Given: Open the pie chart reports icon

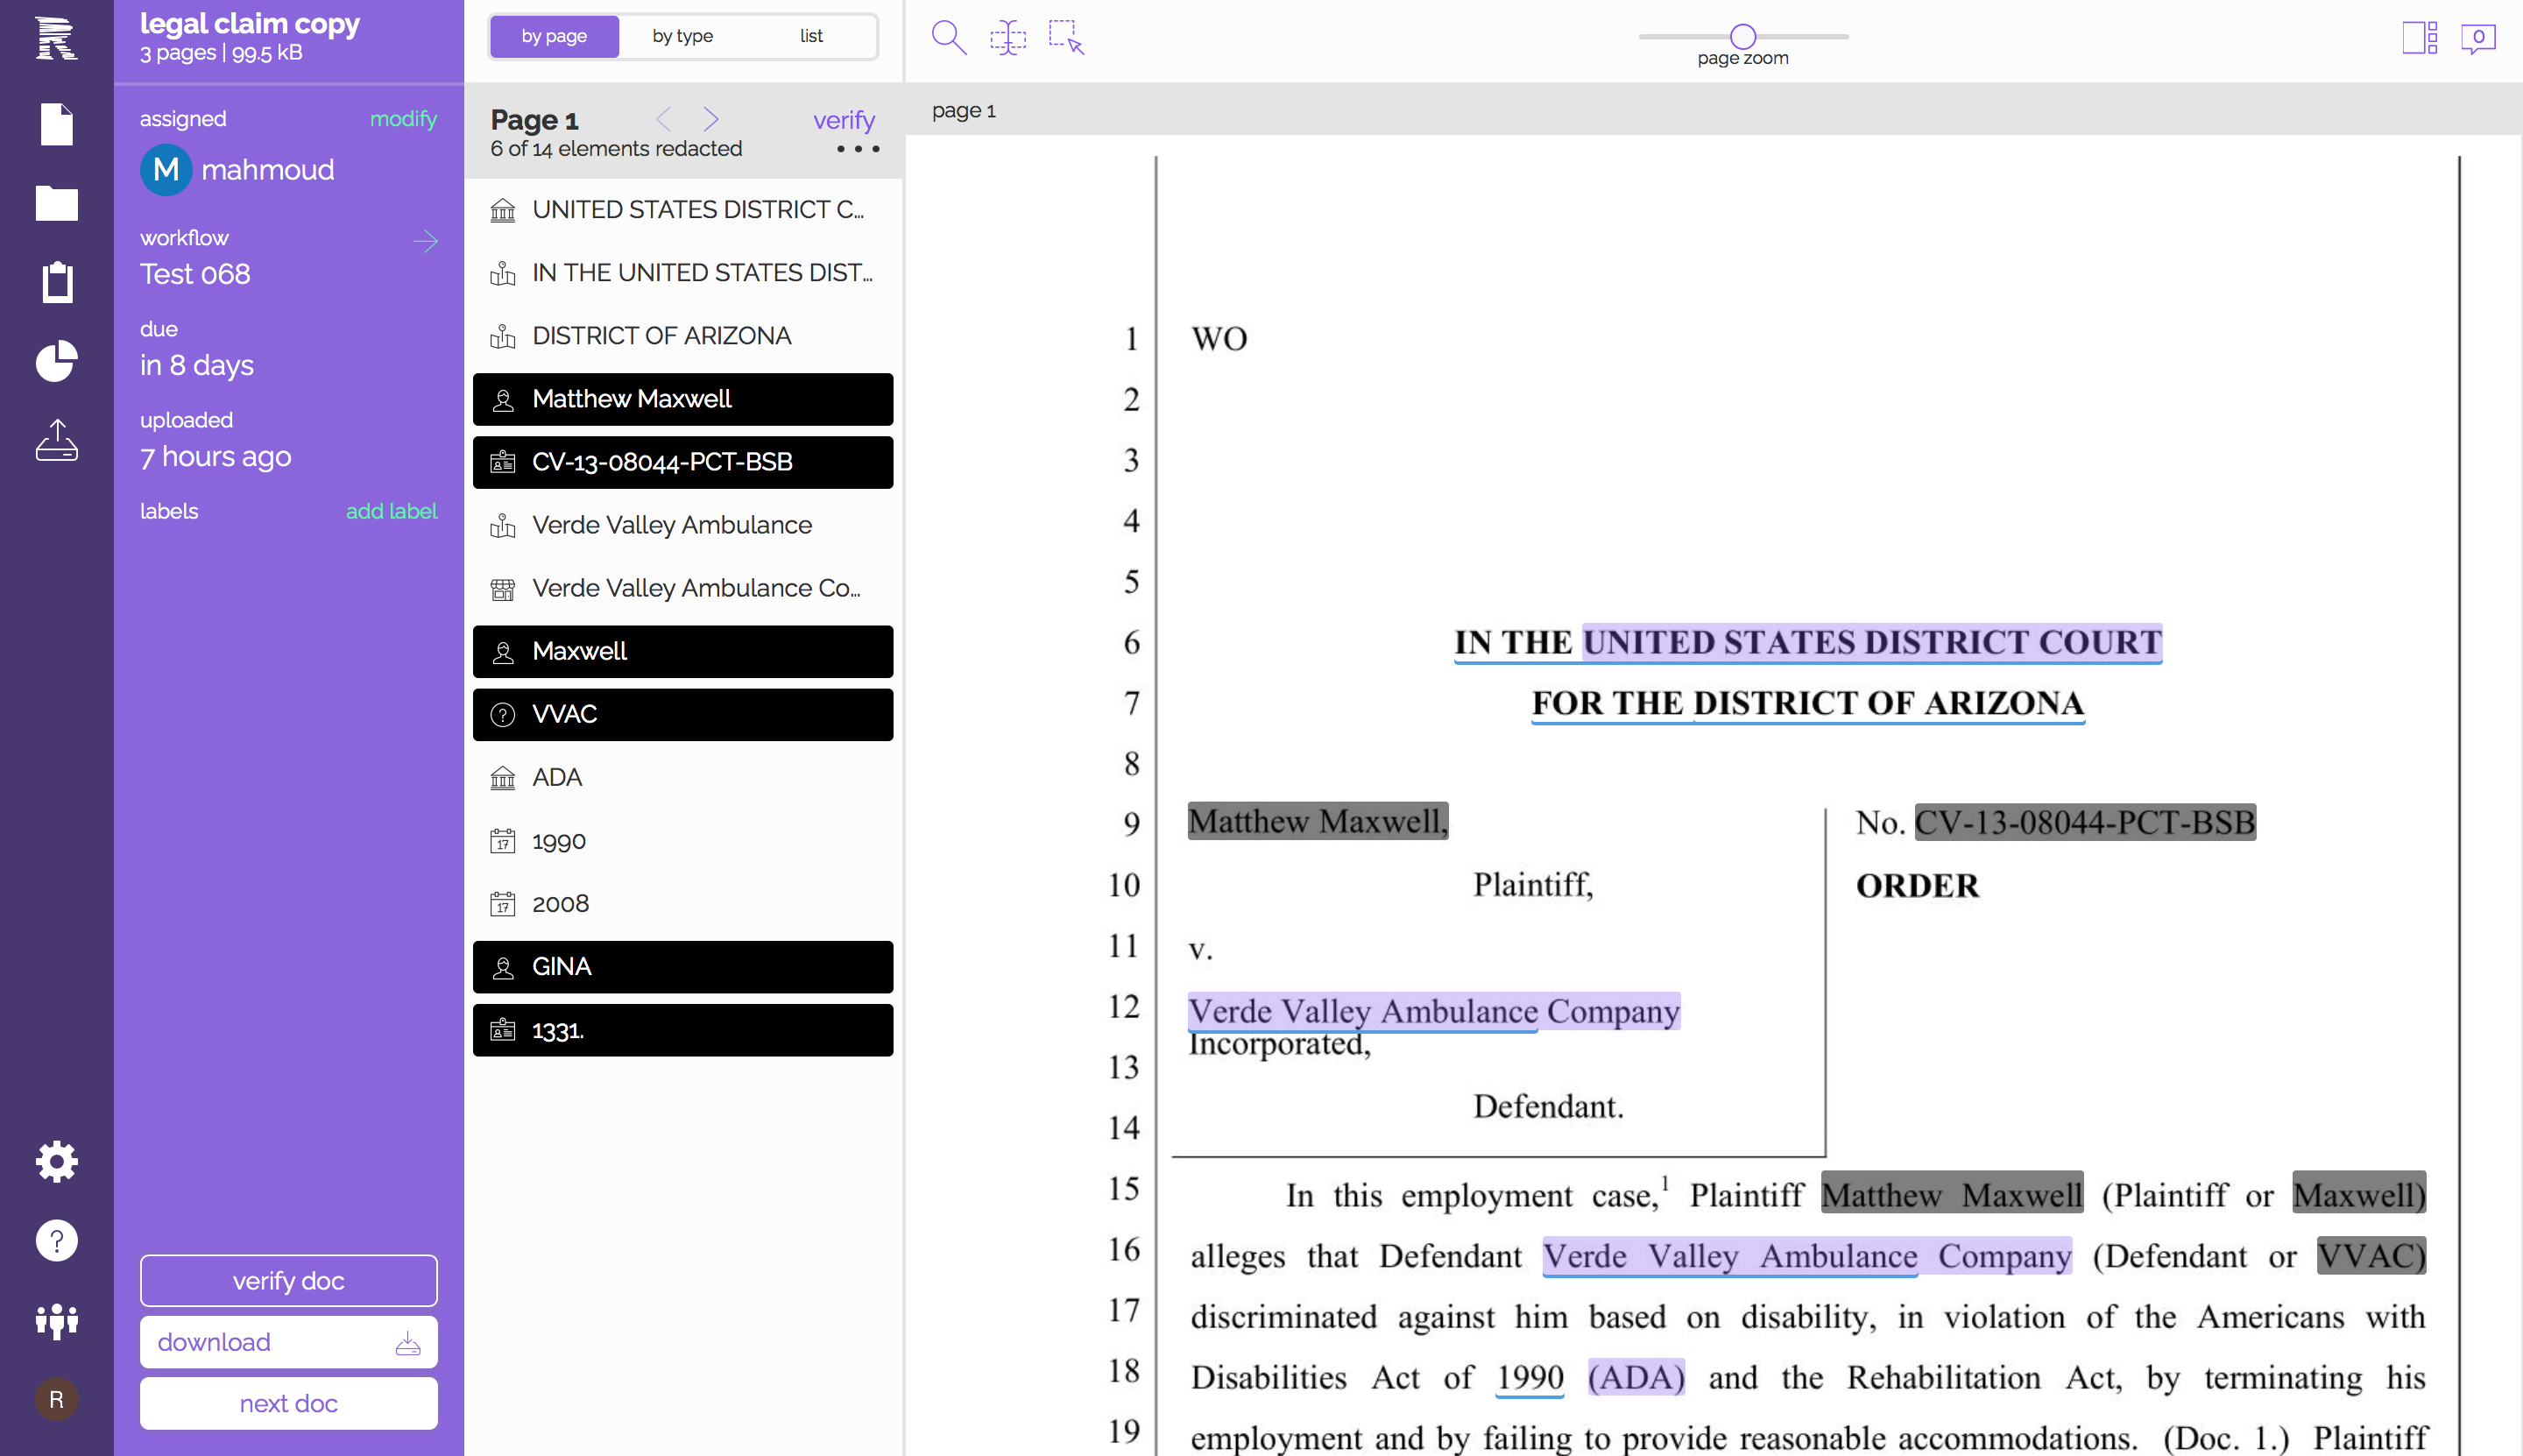Looking at the screenshot, I should (56, 361).
